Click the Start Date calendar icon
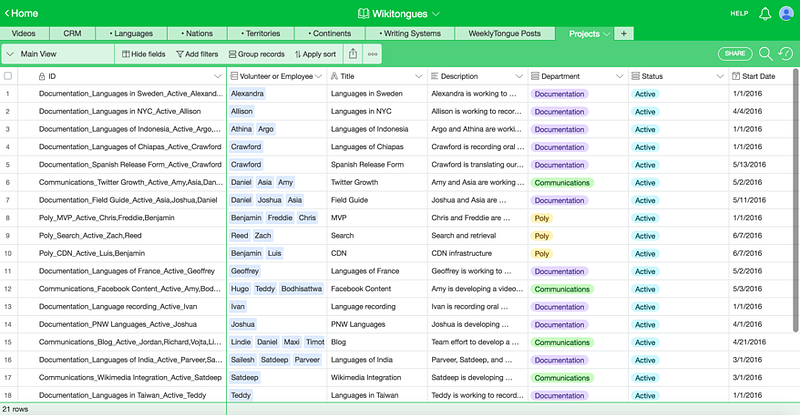This screenshot has width=800, height=415. point(736,76)
